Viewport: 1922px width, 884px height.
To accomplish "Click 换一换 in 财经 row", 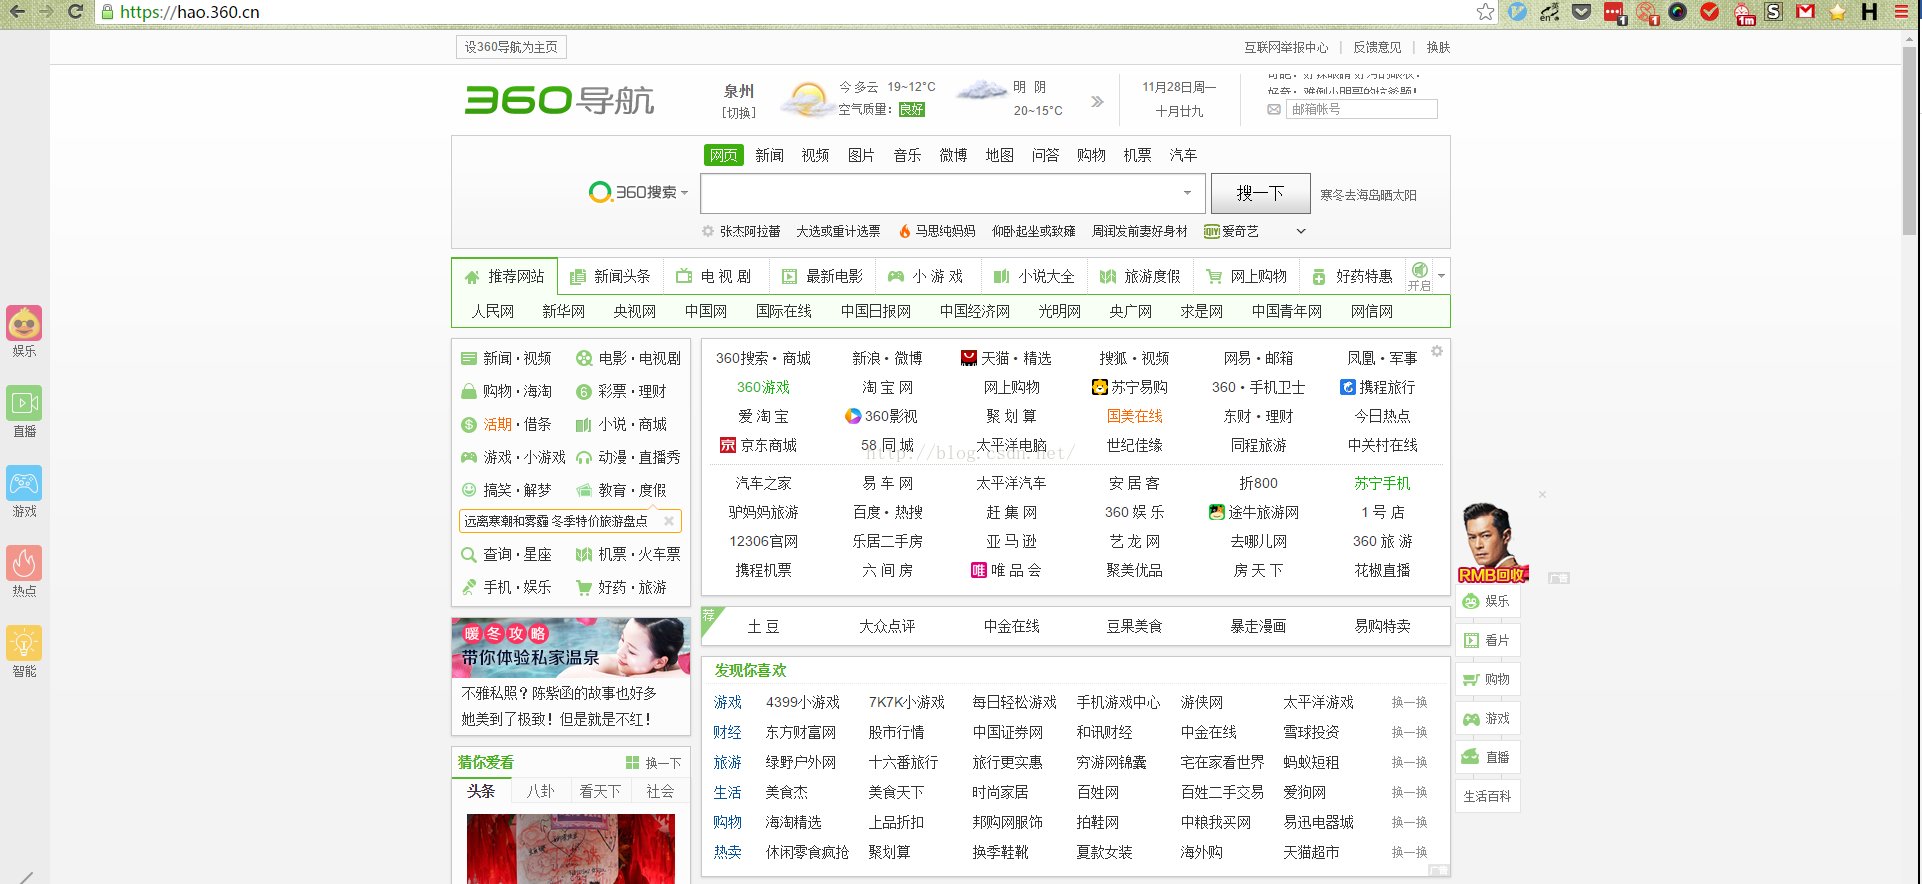I will click(1409, 732).
